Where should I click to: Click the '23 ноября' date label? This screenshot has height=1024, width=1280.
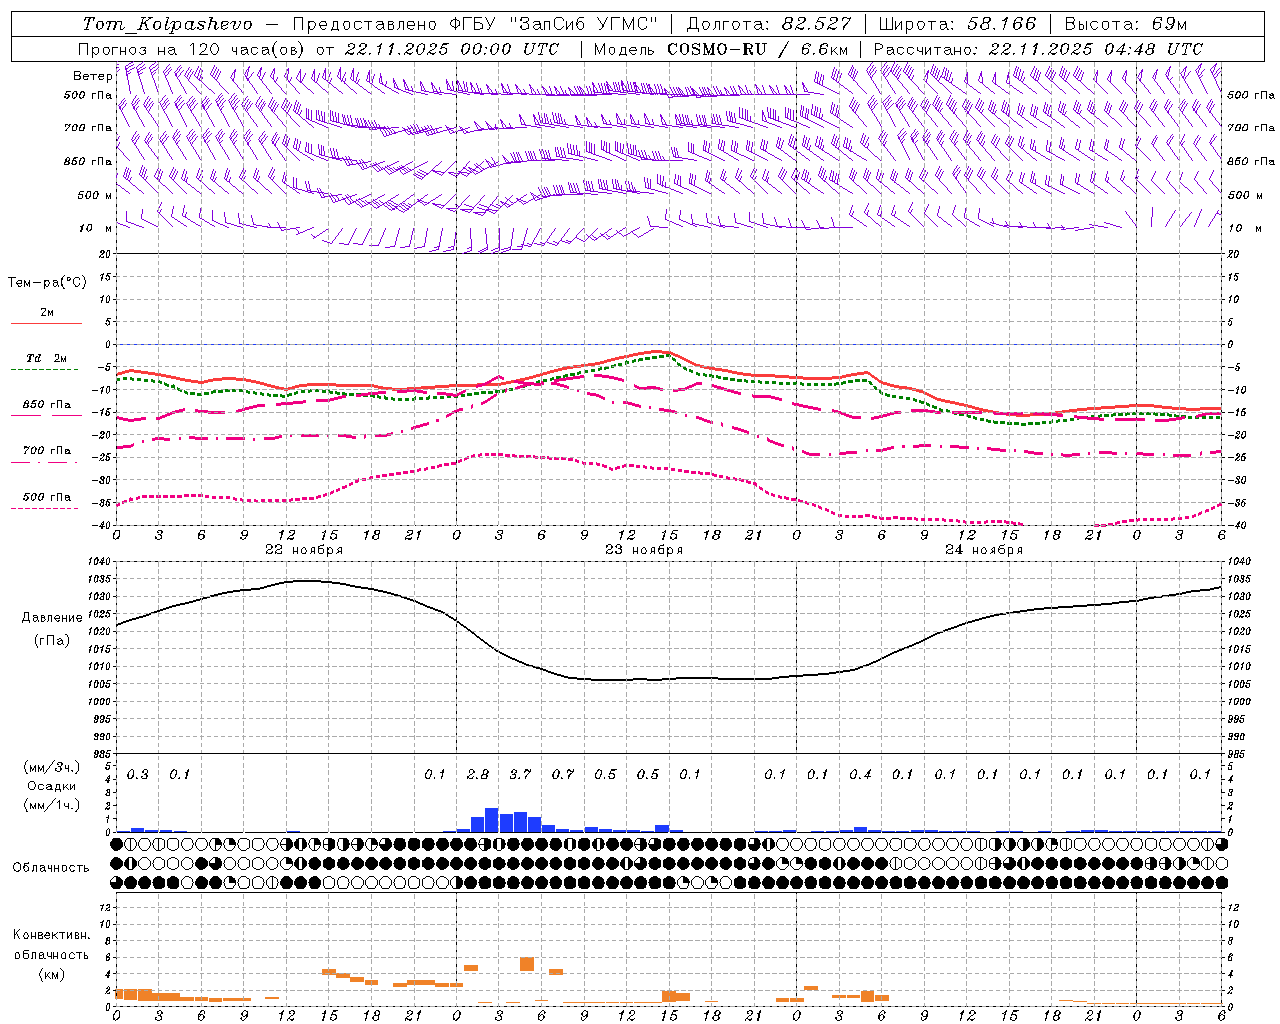[644, 549]
